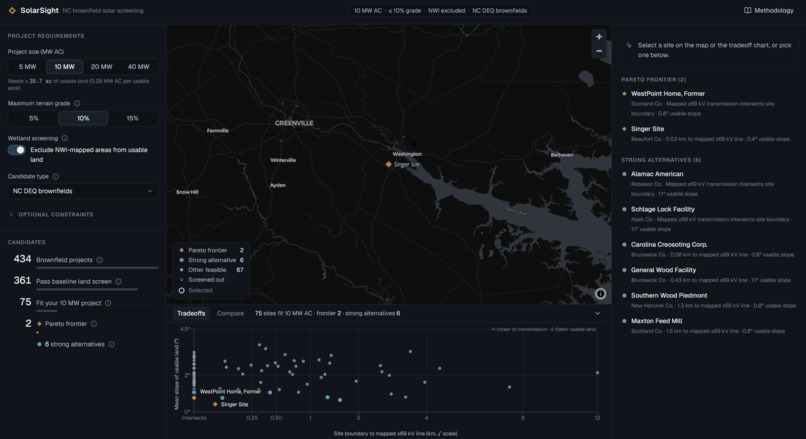Screen dimensions: 806x439
Task: Select General Wood Facility site
Action: (709, 275)
